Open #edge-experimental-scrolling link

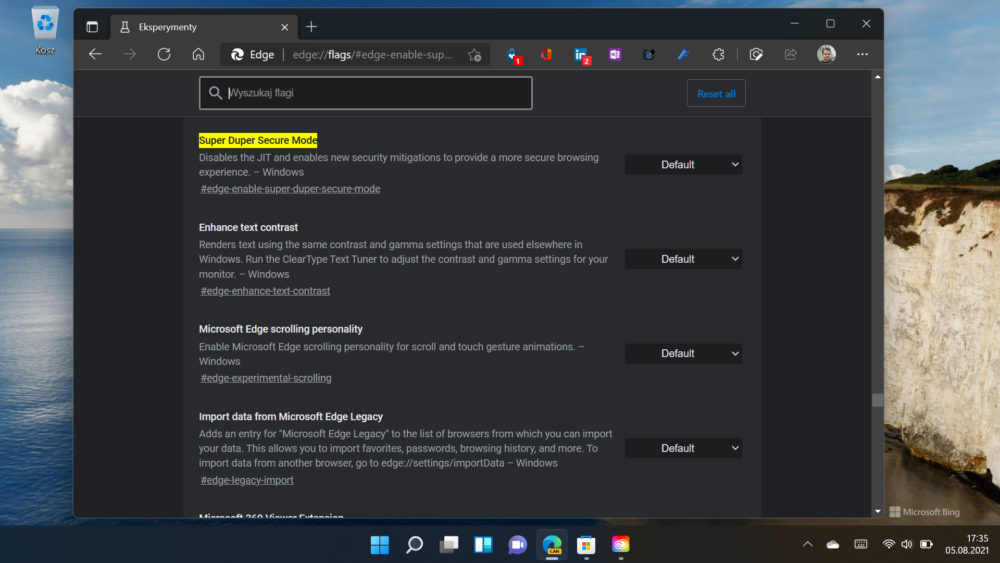click(x=266, y=378)
